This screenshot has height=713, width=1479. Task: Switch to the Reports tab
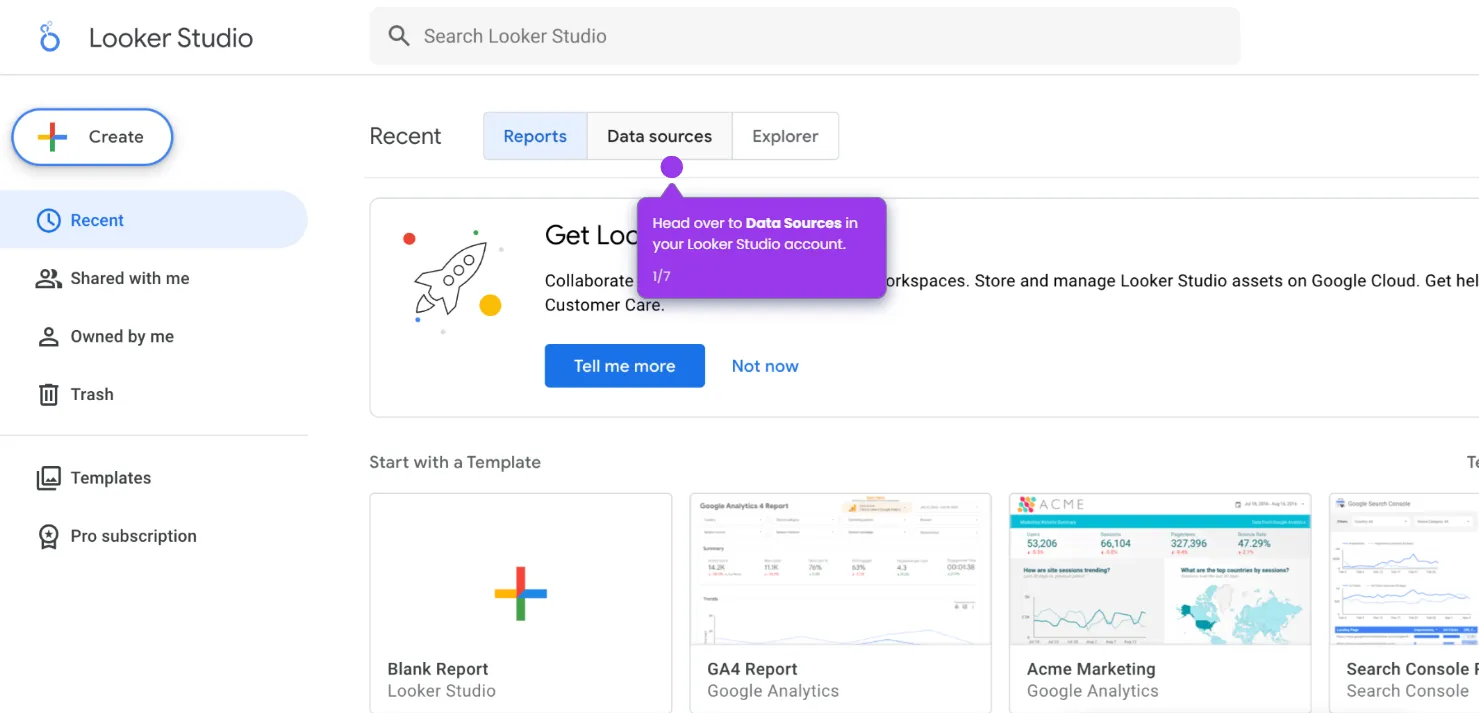(x=535, y=136)
